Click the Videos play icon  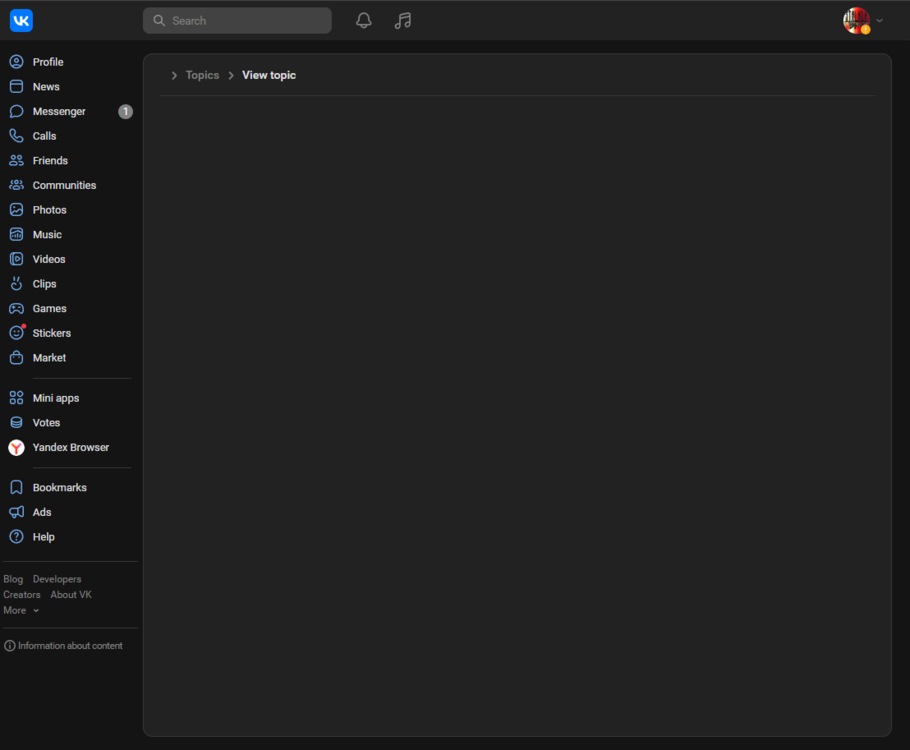[x=17, y=259]
